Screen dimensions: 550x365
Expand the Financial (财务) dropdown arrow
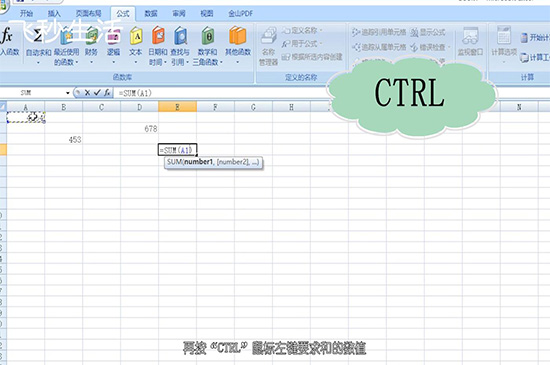point(91,62)
